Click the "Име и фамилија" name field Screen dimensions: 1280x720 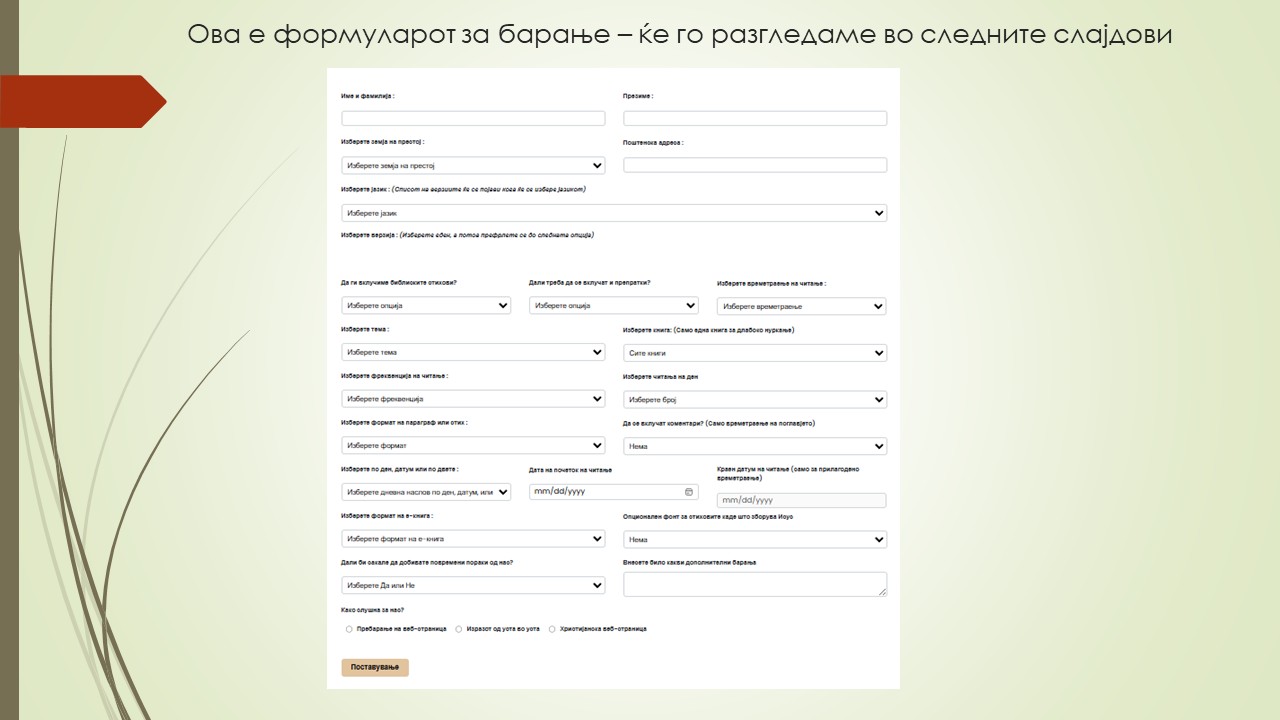tap(473, 117)
